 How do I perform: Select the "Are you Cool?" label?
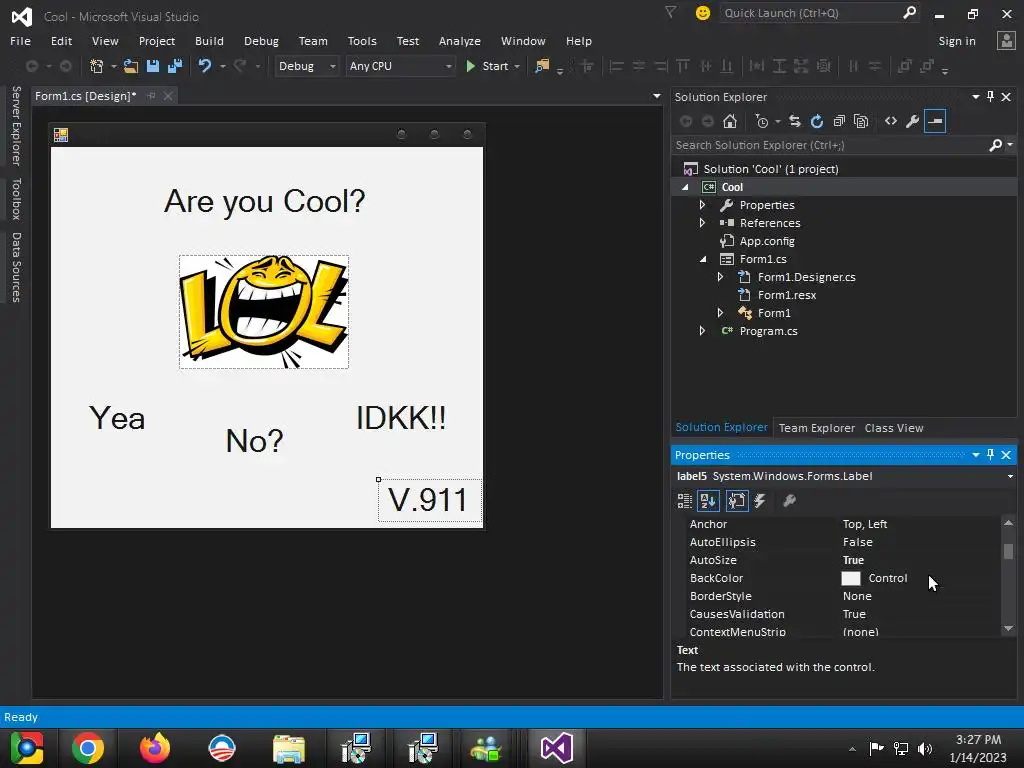click(x=264, y=201)
